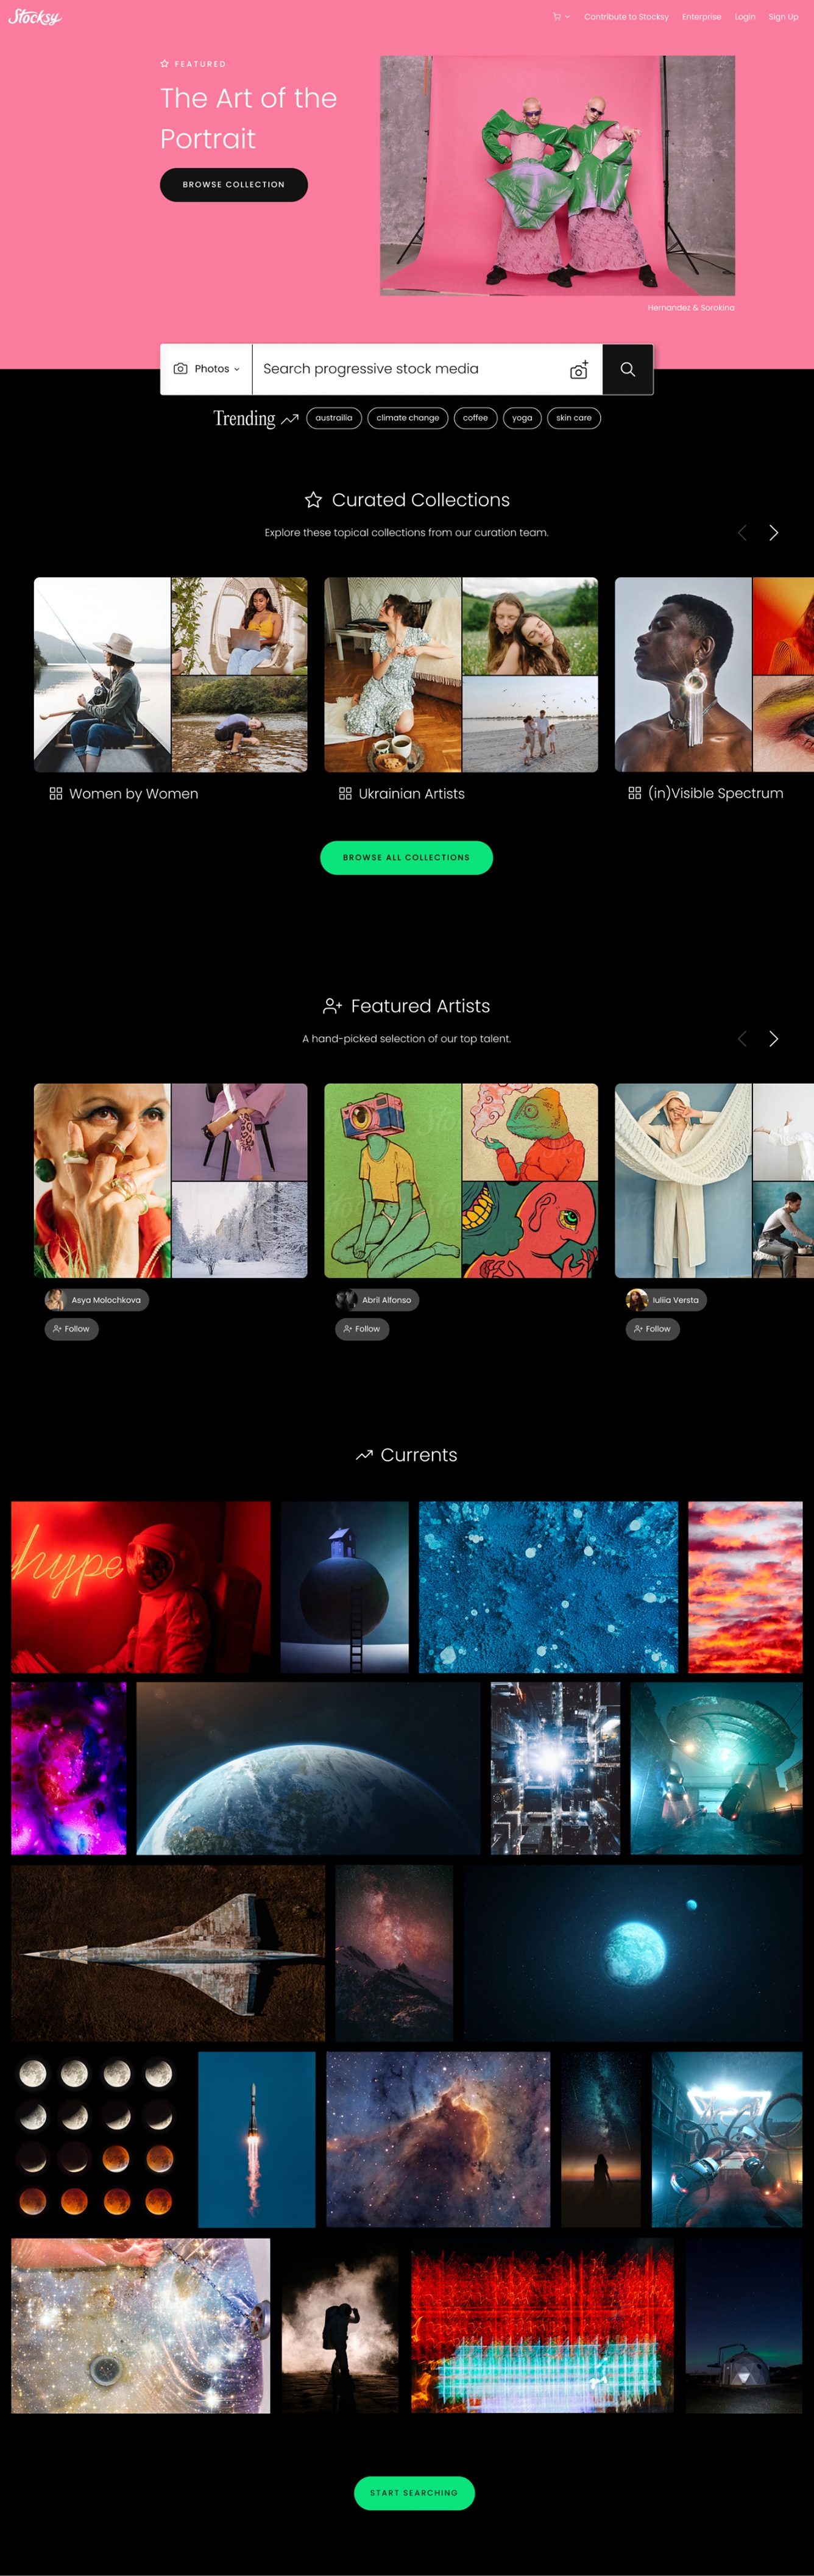Open the Enterprise menu link
Image resolution: width=814 pixels, height=2576 pixels.
pos(701,17)
